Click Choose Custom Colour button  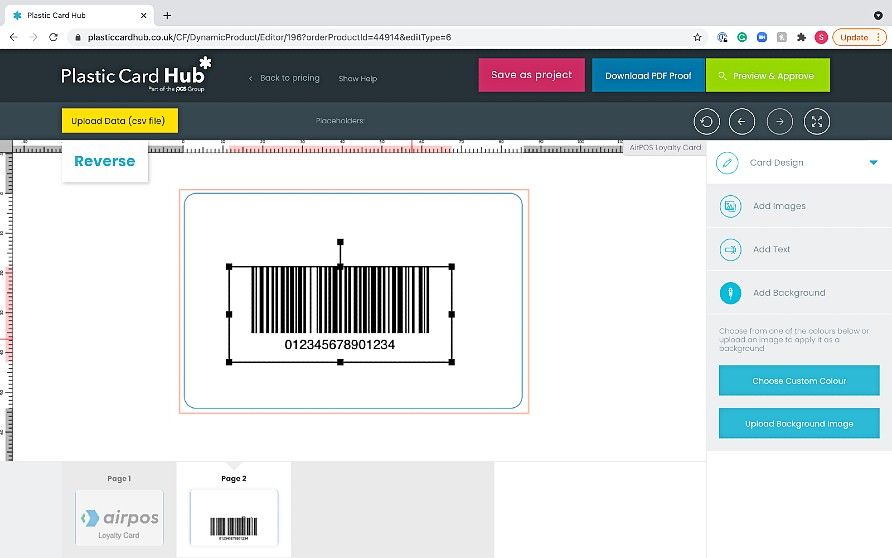[799, 381]
